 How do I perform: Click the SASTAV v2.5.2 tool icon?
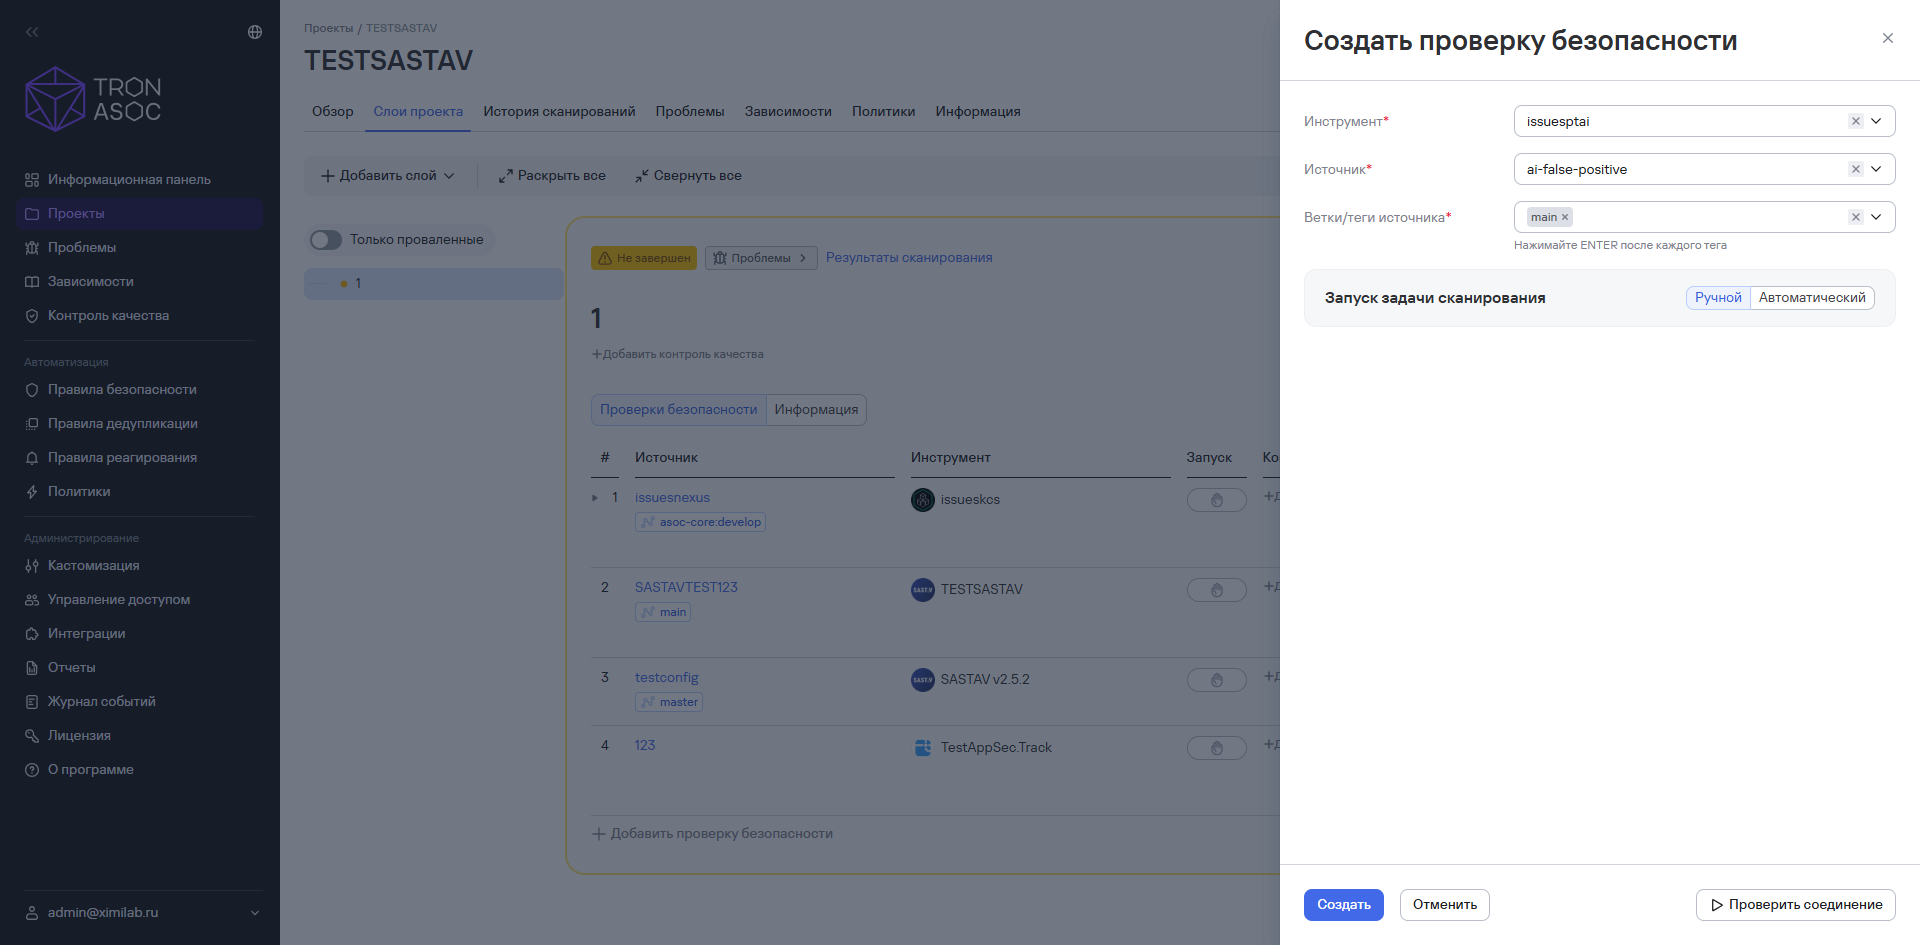[923, 680]
